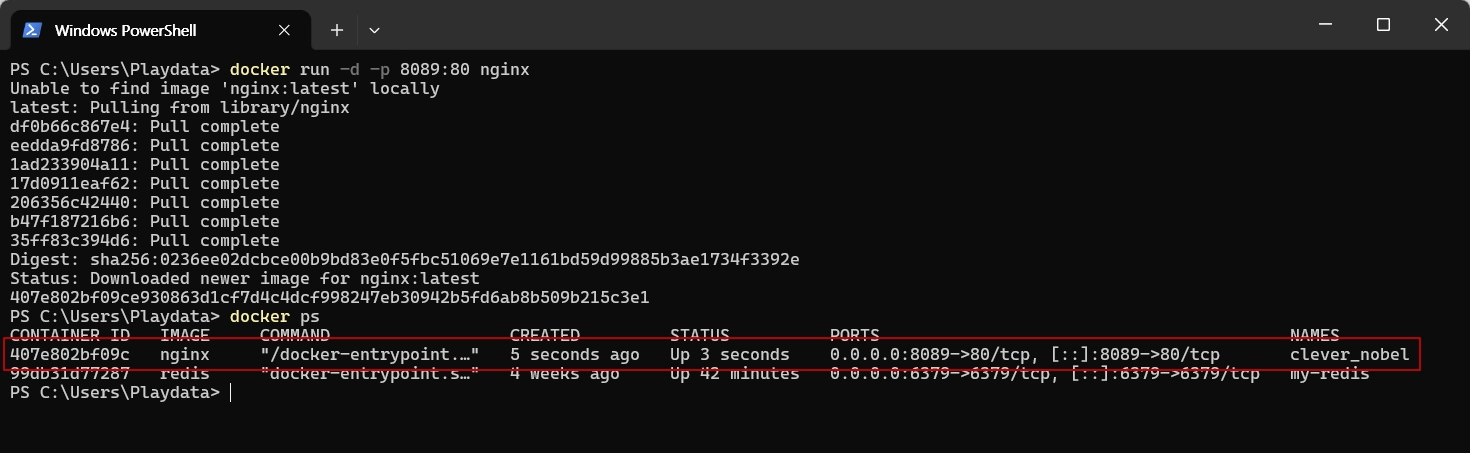Select the Windows PowerShell tab title

(x=126, y=30)
